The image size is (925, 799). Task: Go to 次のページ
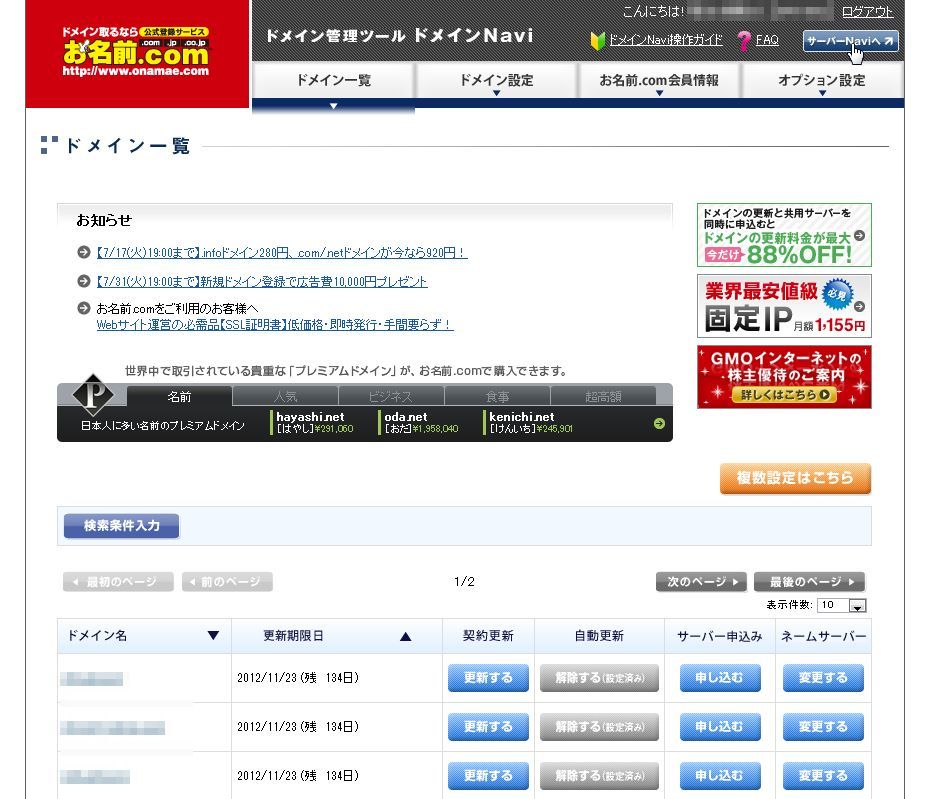coord(701,582)
